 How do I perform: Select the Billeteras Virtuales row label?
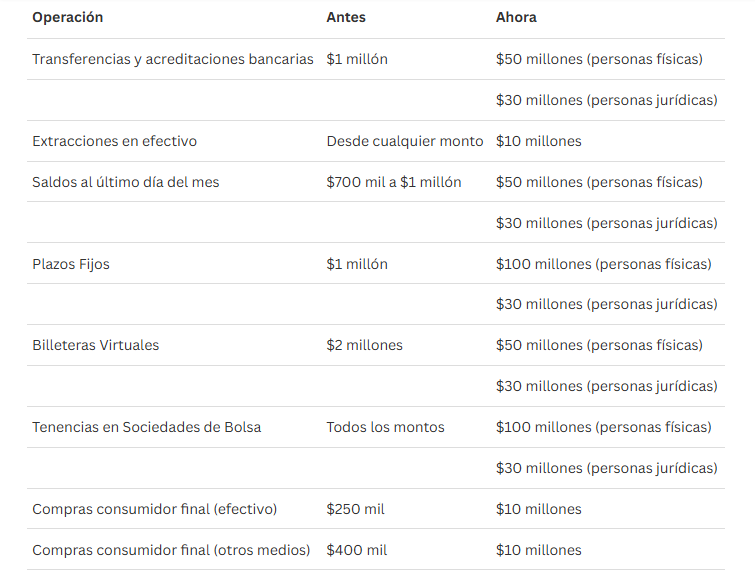point(95,345)
